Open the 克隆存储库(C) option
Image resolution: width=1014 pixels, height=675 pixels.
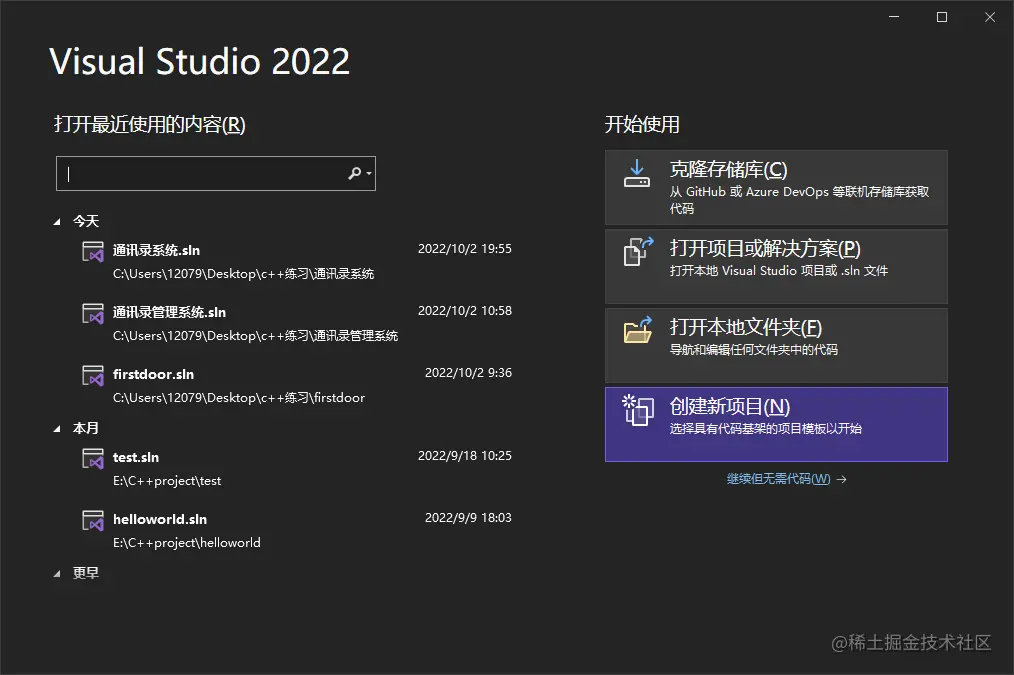tap(776, 188)
